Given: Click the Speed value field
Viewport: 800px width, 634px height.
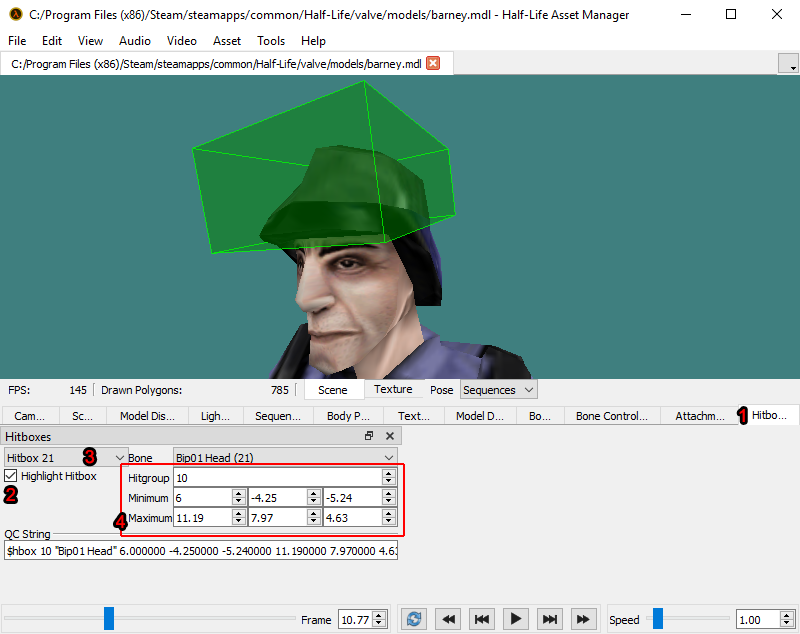Looking at the screenshot, I should tap(758, 619).
